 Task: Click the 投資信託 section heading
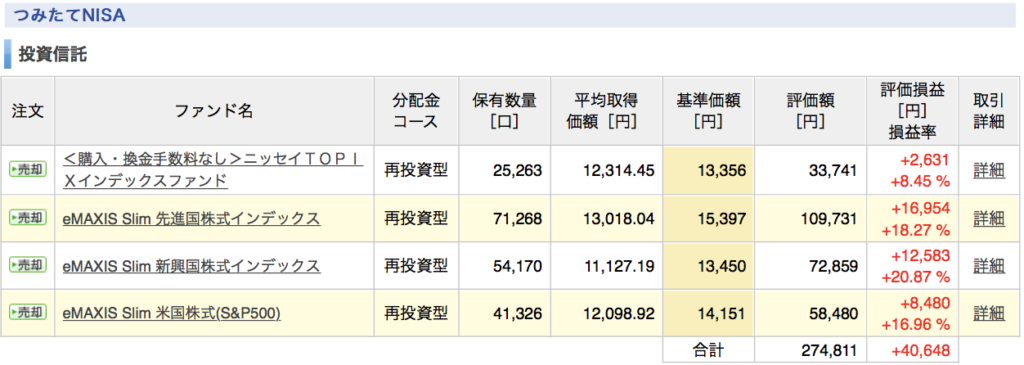[52, 55]
